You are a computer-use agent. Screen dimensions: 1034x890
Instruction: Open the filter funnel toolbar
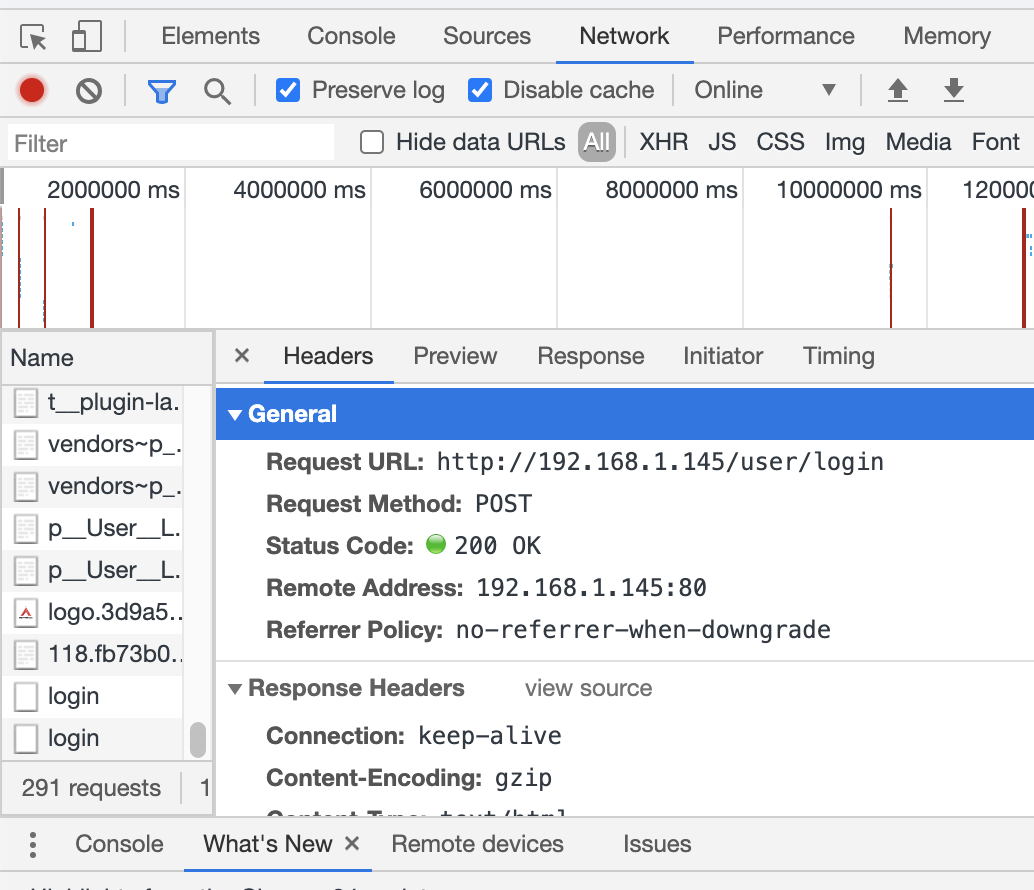coord(163,90)
